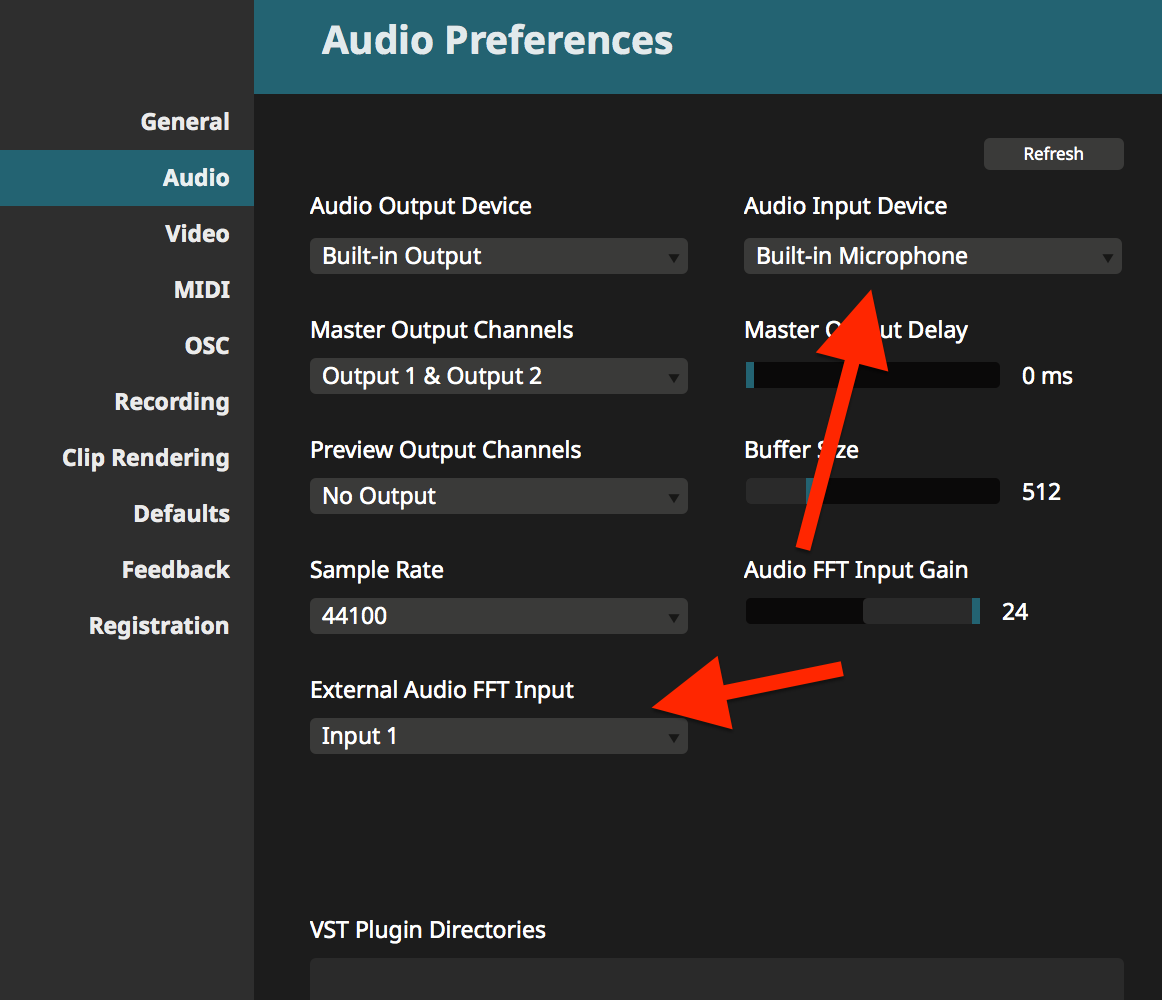This screenshot has height=1000, width=1162.
Task: Change the Sample Rate dropdown
Action: click(x=498, y=616)
